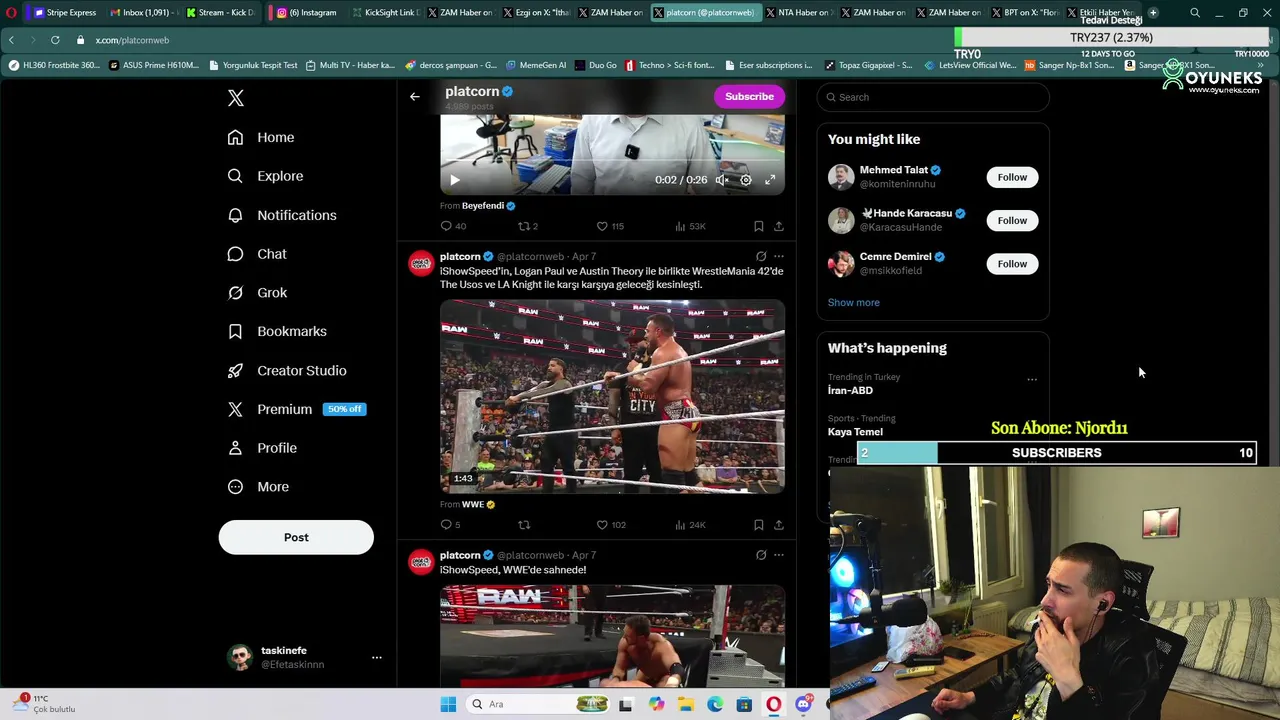1280x720 pixels.
Task: Open Grok explain icon on WrestleMania post
Action: [x=761, y=256]
